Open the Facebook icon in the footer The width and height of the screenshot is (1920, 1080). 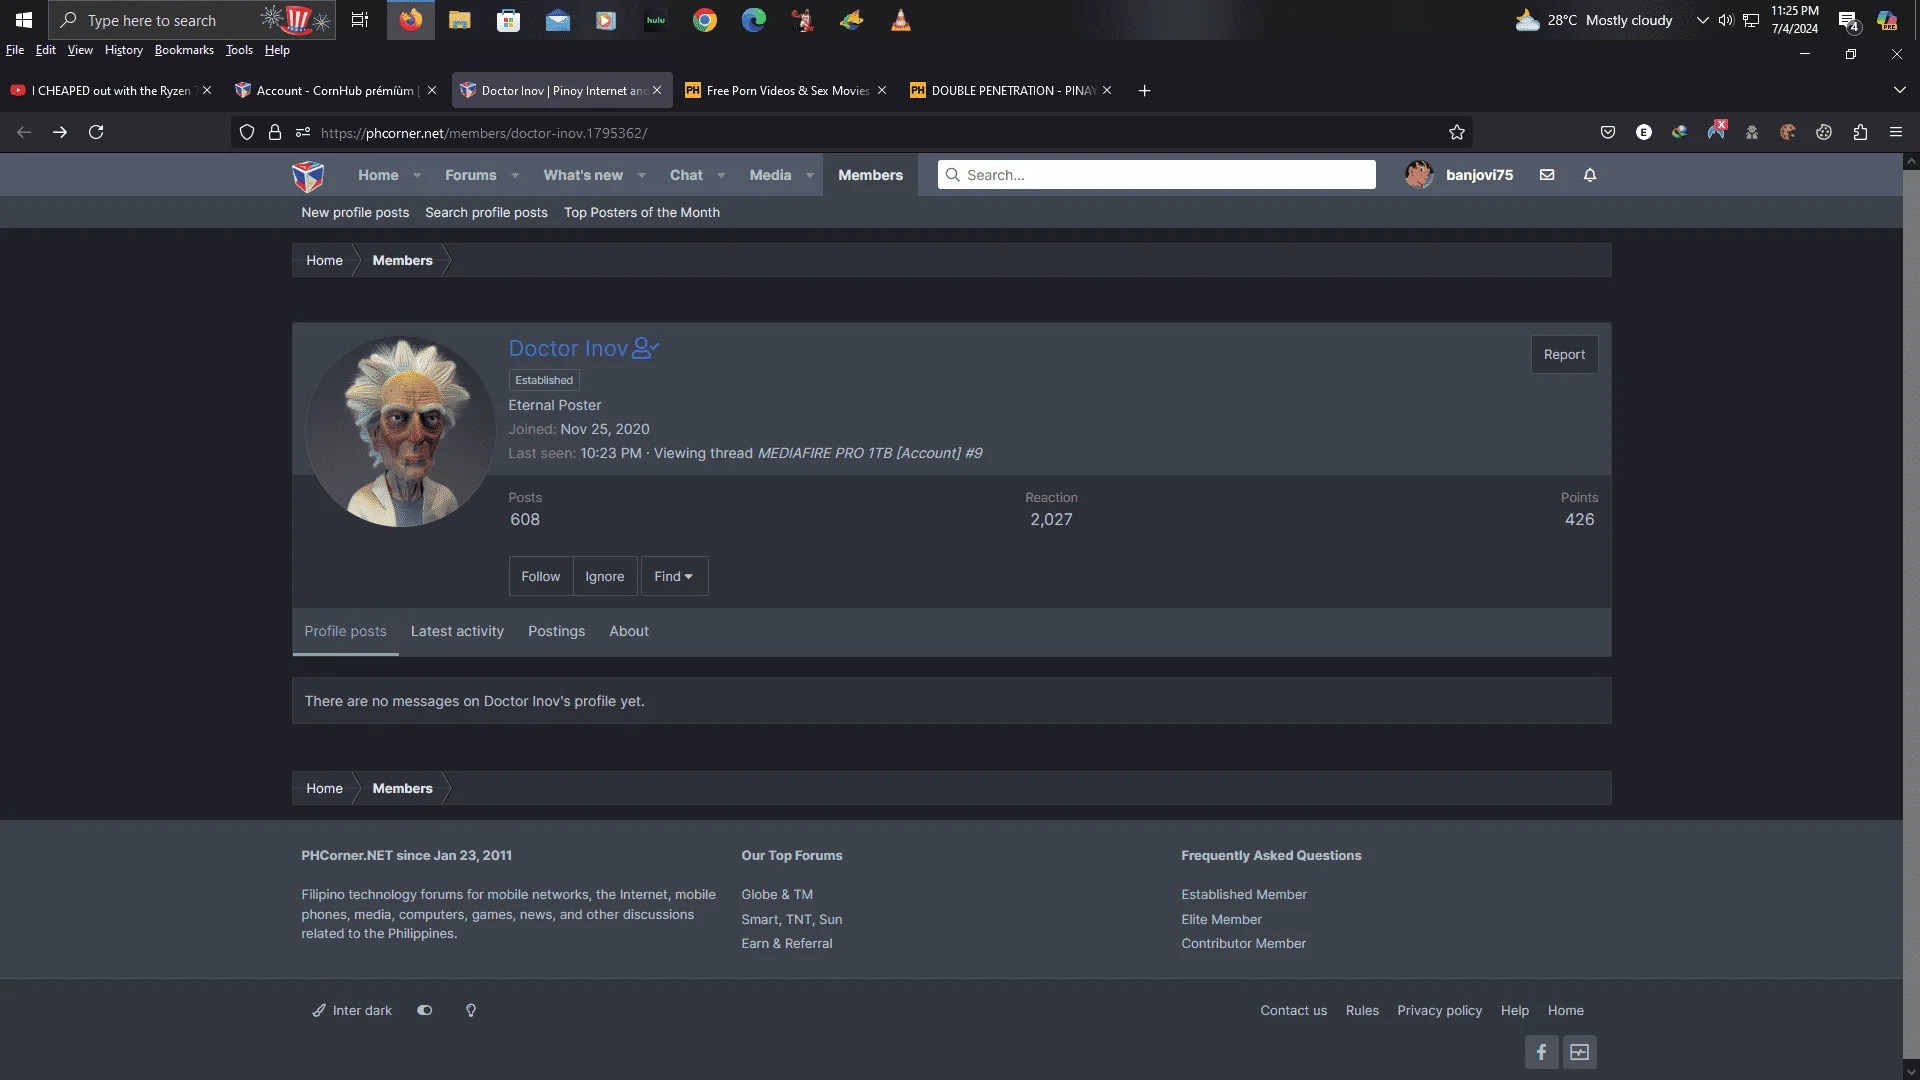click(x=1541, y=1052)
